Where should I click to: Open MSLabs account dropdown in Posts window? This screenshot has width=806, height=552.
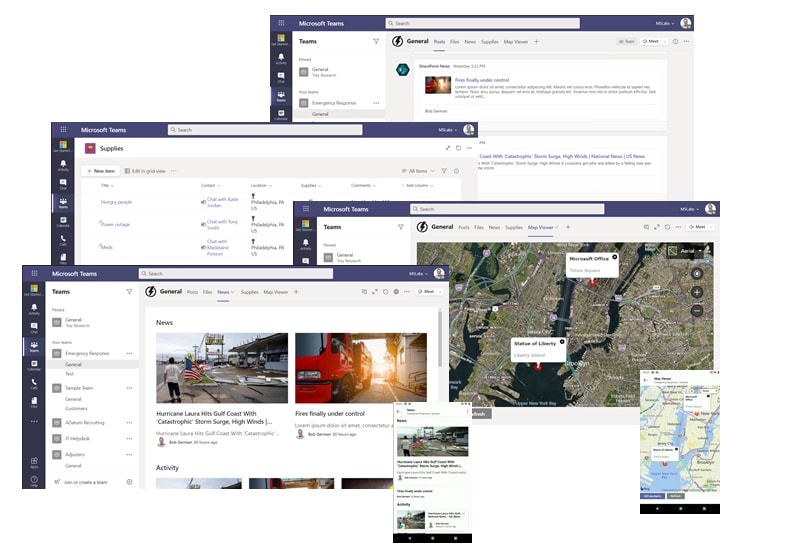point(664,23)
